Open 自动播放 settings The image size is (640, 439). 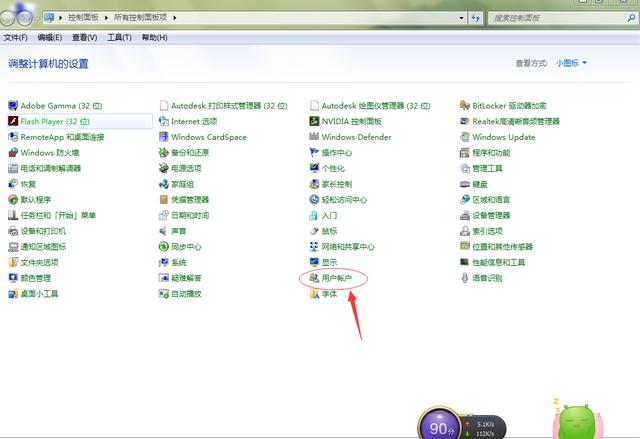180,293
